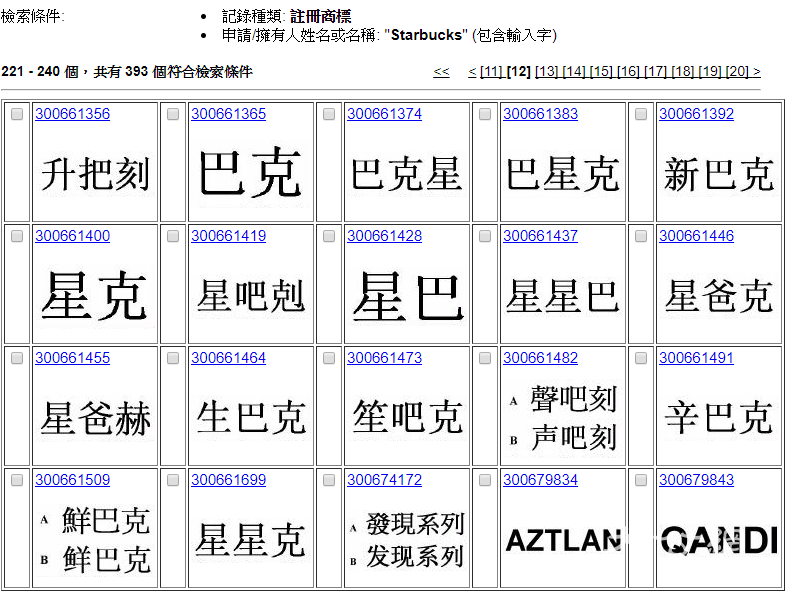Click the 星爸赫 trademark image
The height and width of the screenshot is (596, 798).
[95, 418]
